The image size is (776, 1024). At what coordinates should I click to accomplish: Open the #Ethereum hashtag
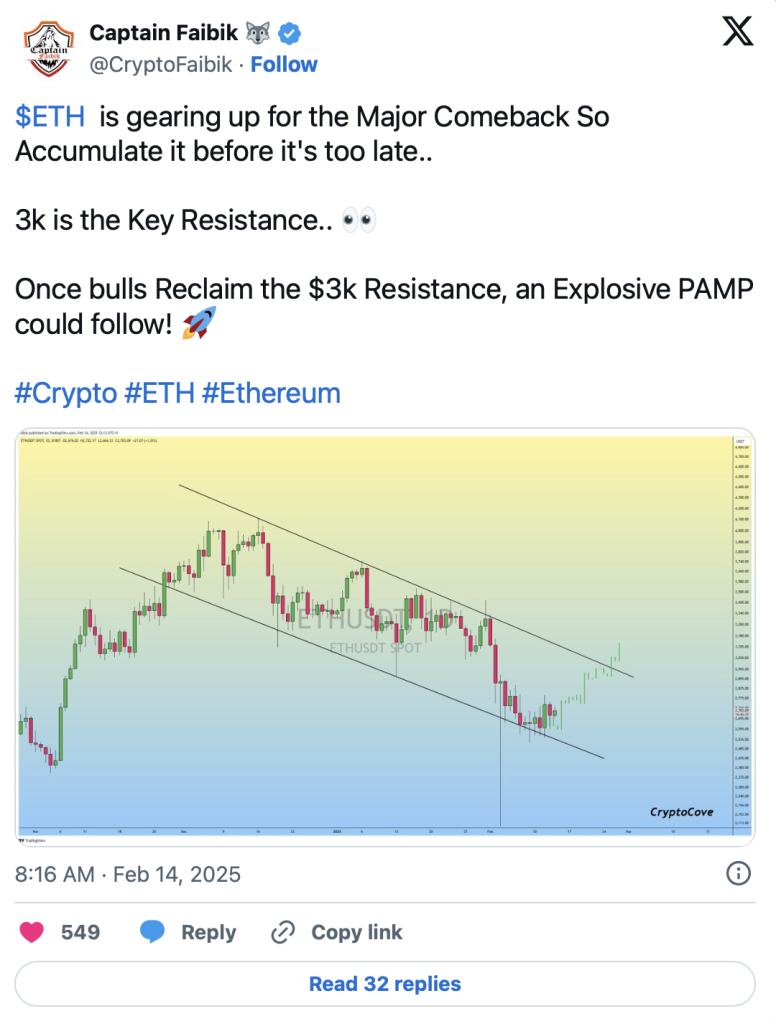(x=271, y=392)
